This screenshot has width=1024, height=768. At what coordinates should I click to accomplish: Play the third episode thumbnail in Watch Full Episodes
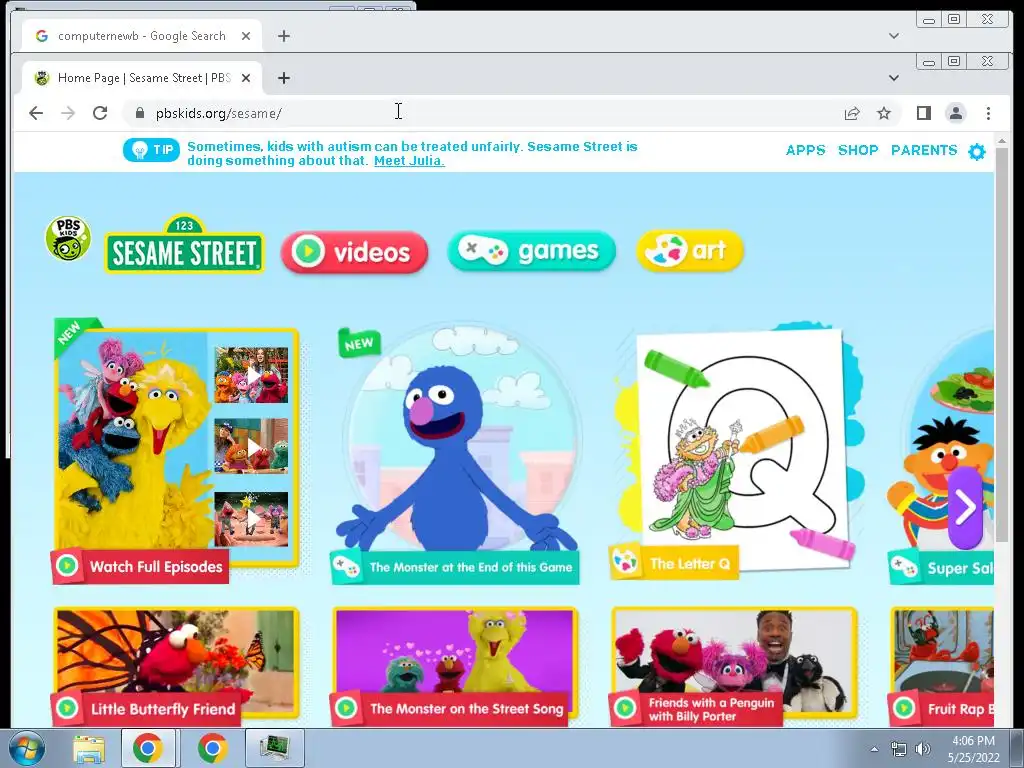(x=251, y=519)
